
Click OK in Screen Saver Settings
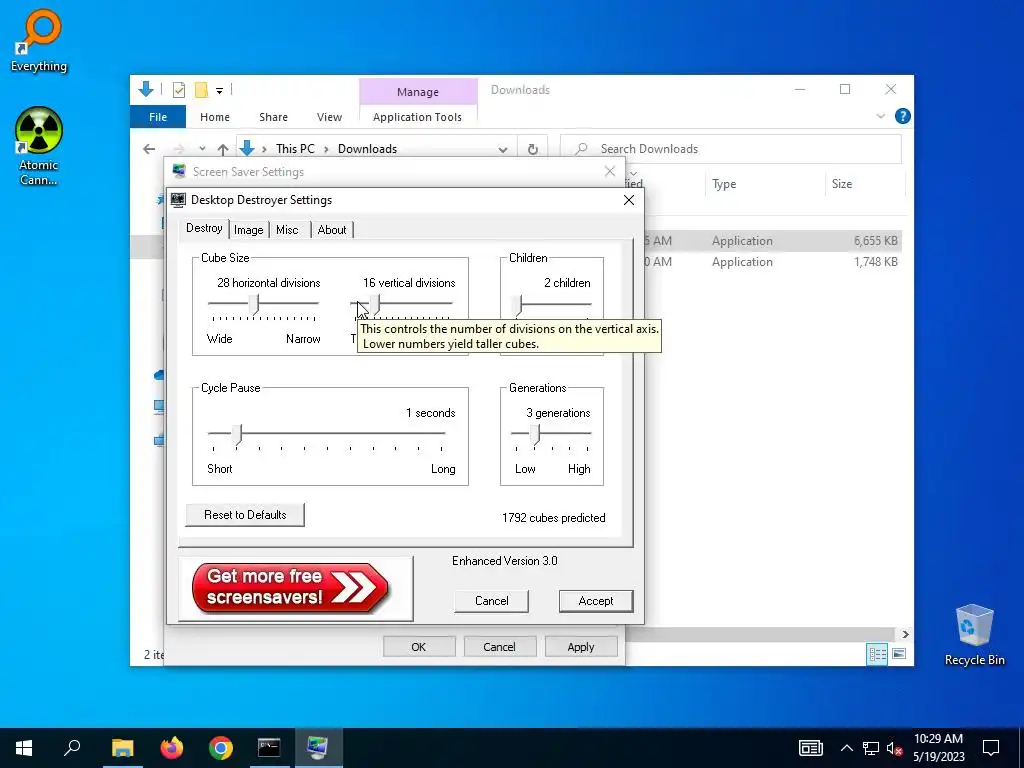[419, 647]
